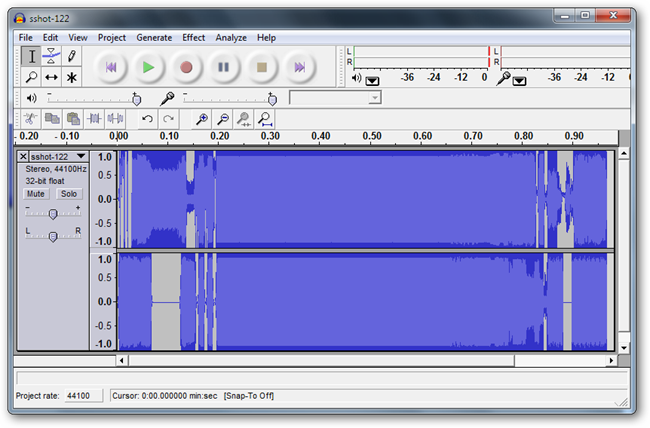Click the lower right channel waveform
This screenshot has width=650, height=428.
pyautogui.click(x=366, y=302)
